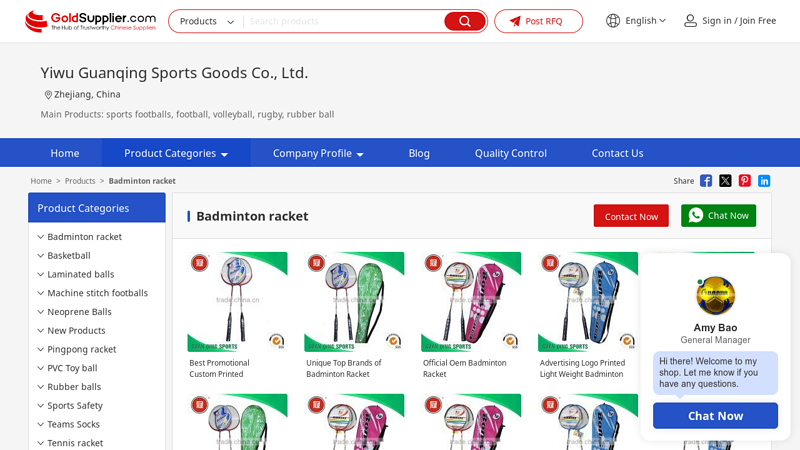Viewport: 800px width, 450px height.
Task: Open the Blog navigation tab
Action: point(419,153)
